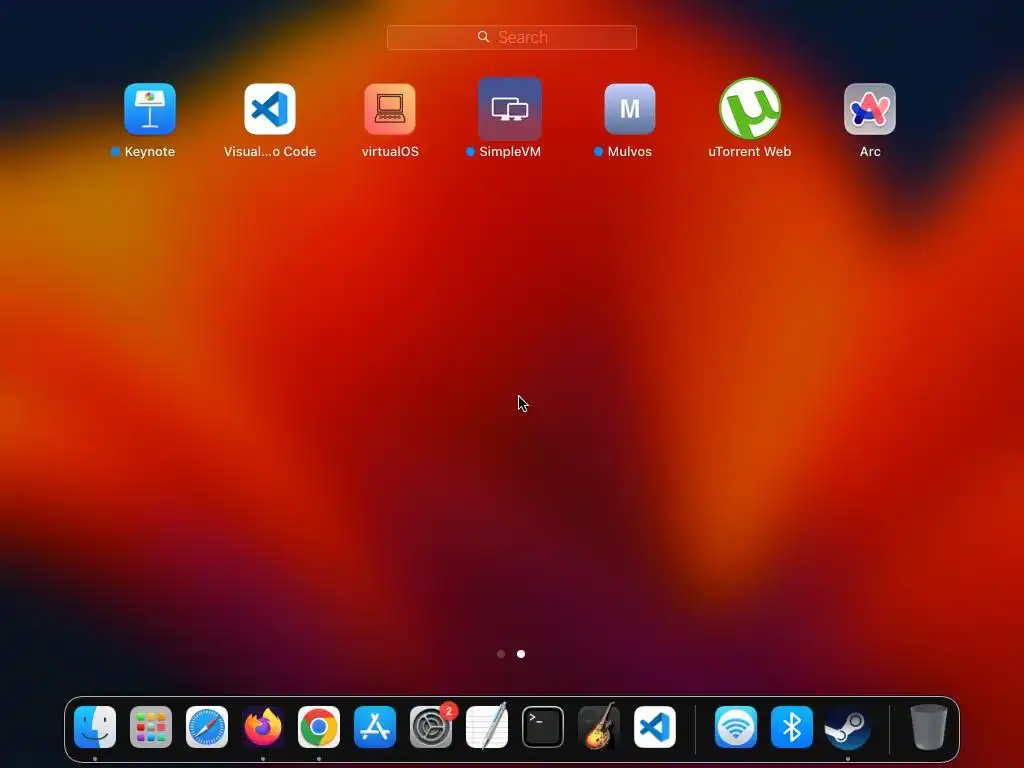This screenshot has height=768, width=1024.
Task: Open GarageBand from the Dock
Action: [599, 727]
